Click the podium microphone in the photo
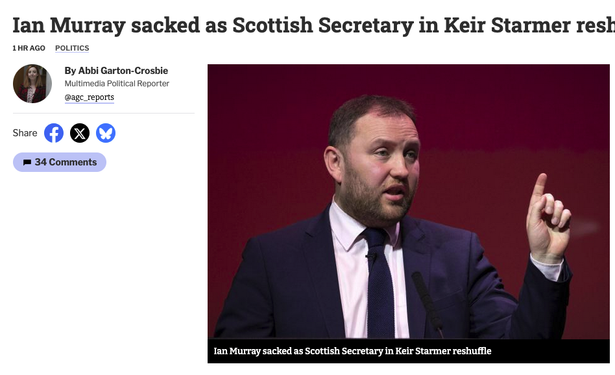Image resolution: width=615 pixels, height=375 pixels. click(427, 302)
